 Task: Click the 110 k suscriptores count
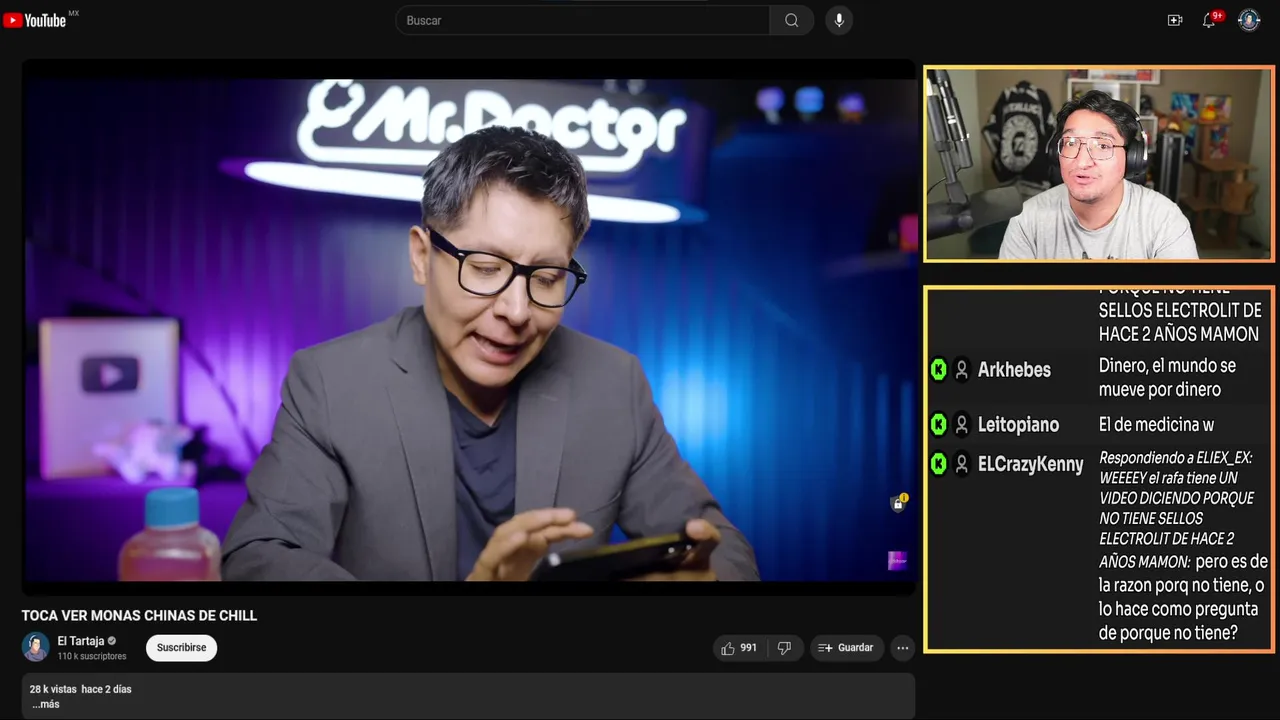coord(92,656)
